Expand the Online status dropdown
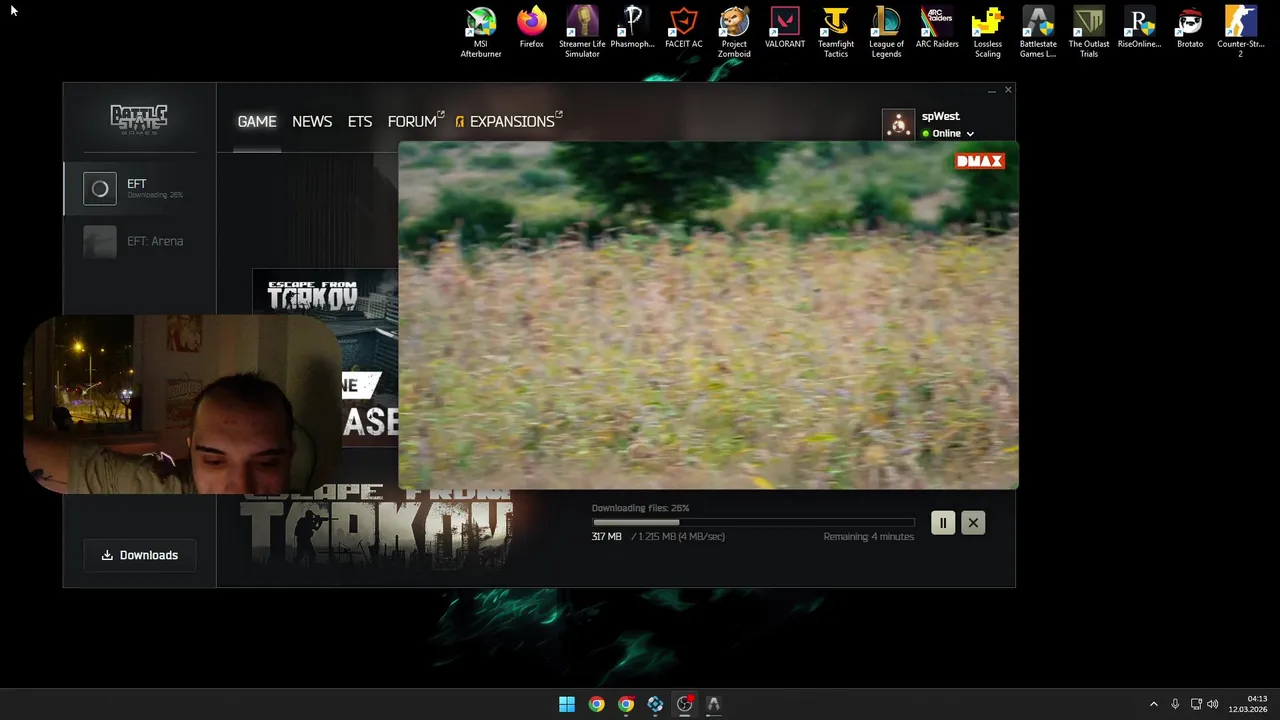1280x720 pixels. tap(948, 134)
